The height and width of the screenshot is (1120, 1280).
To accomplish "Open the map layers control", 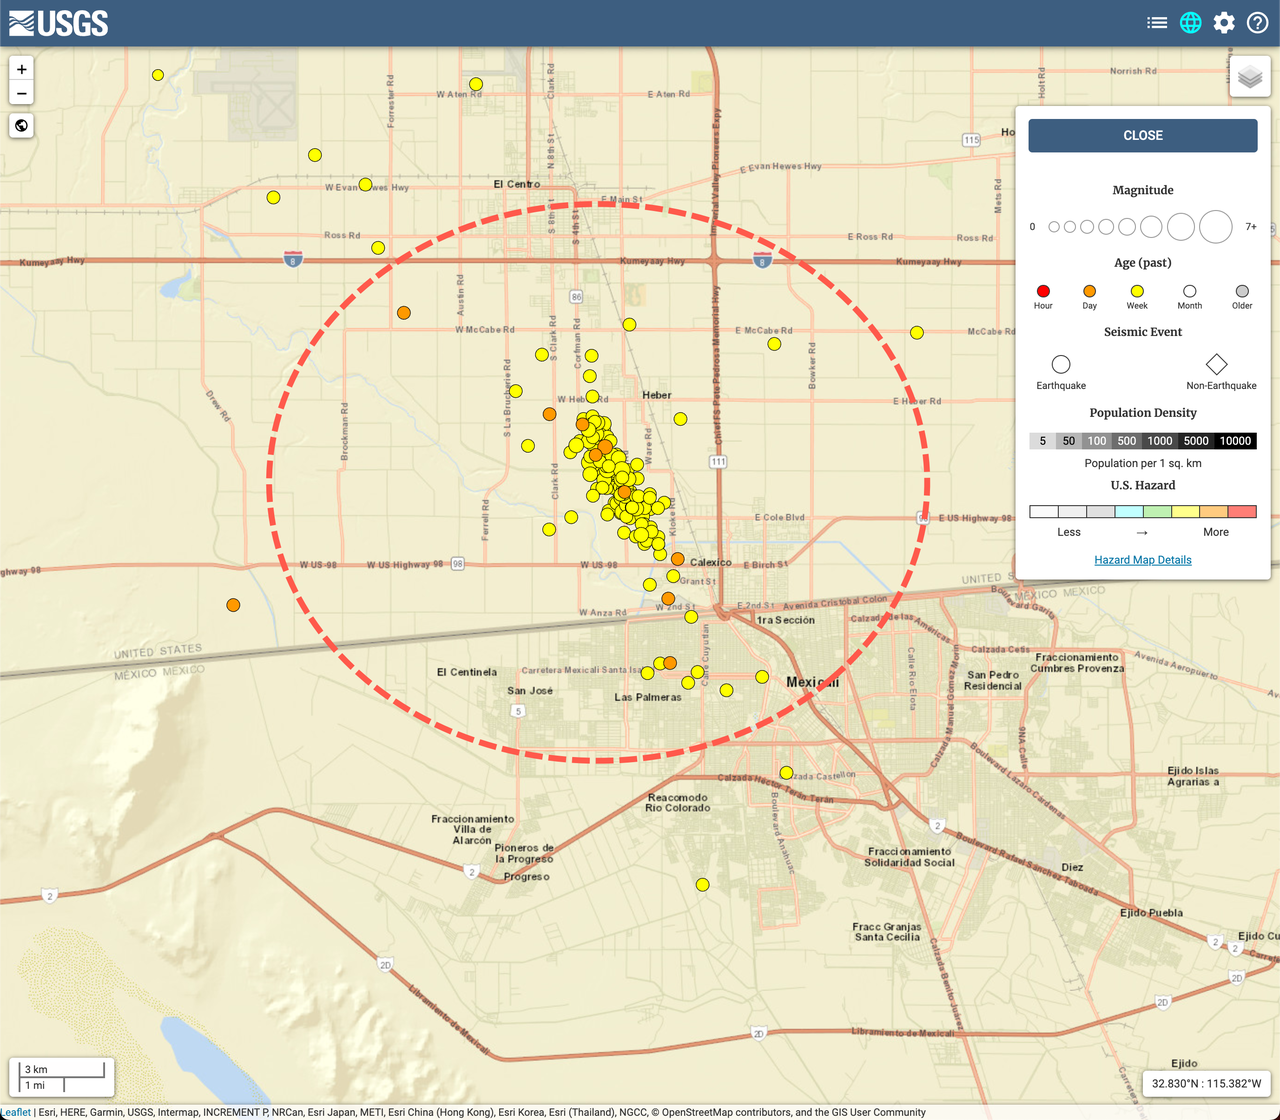I will coord(1249,76).
